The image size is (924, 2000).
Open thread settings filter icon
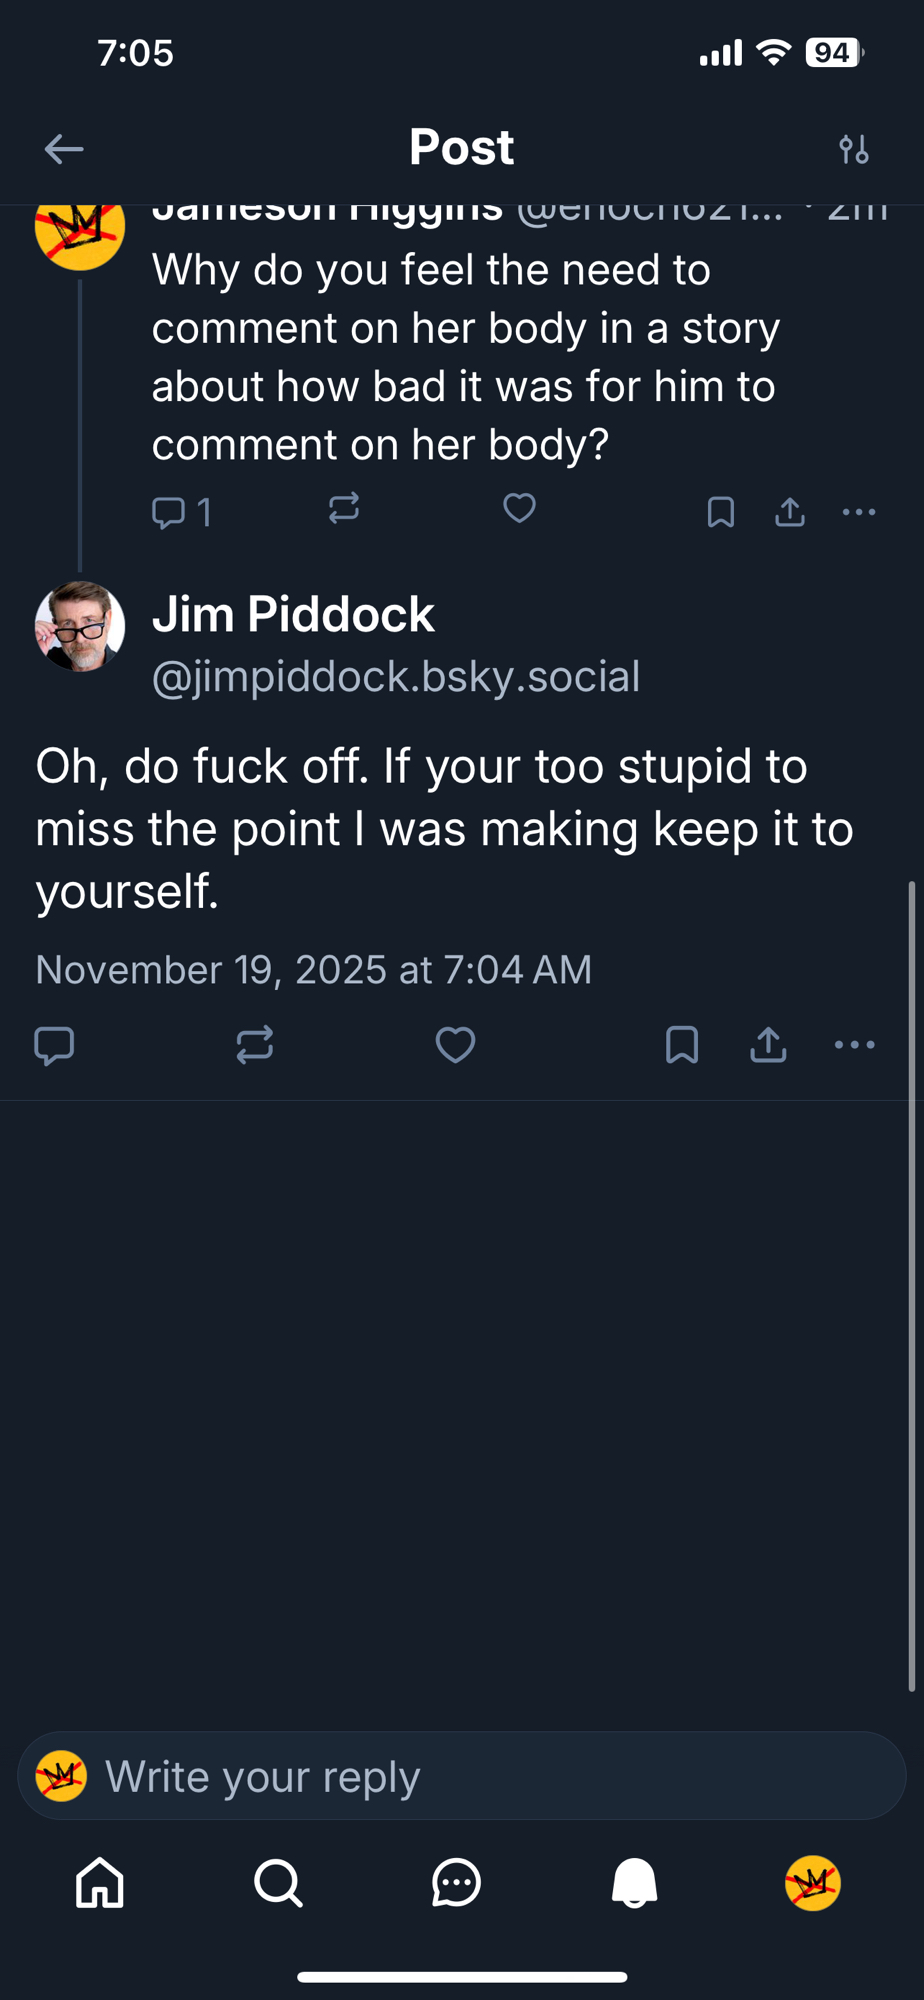pyautogui.click(x=853, y=150)
